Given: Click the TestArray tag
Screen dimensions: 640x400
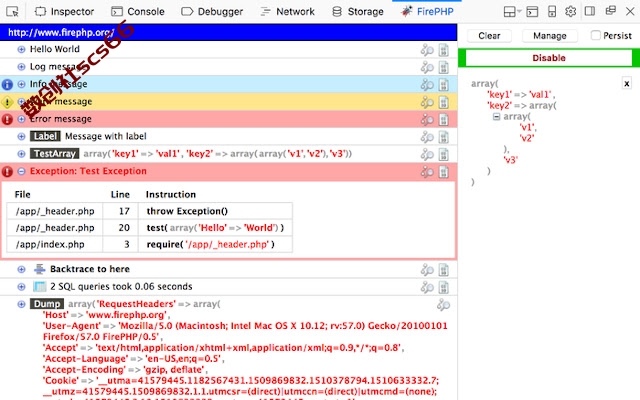Looking at the screenshot, I should pyautogui.click(x=54, y=154).
